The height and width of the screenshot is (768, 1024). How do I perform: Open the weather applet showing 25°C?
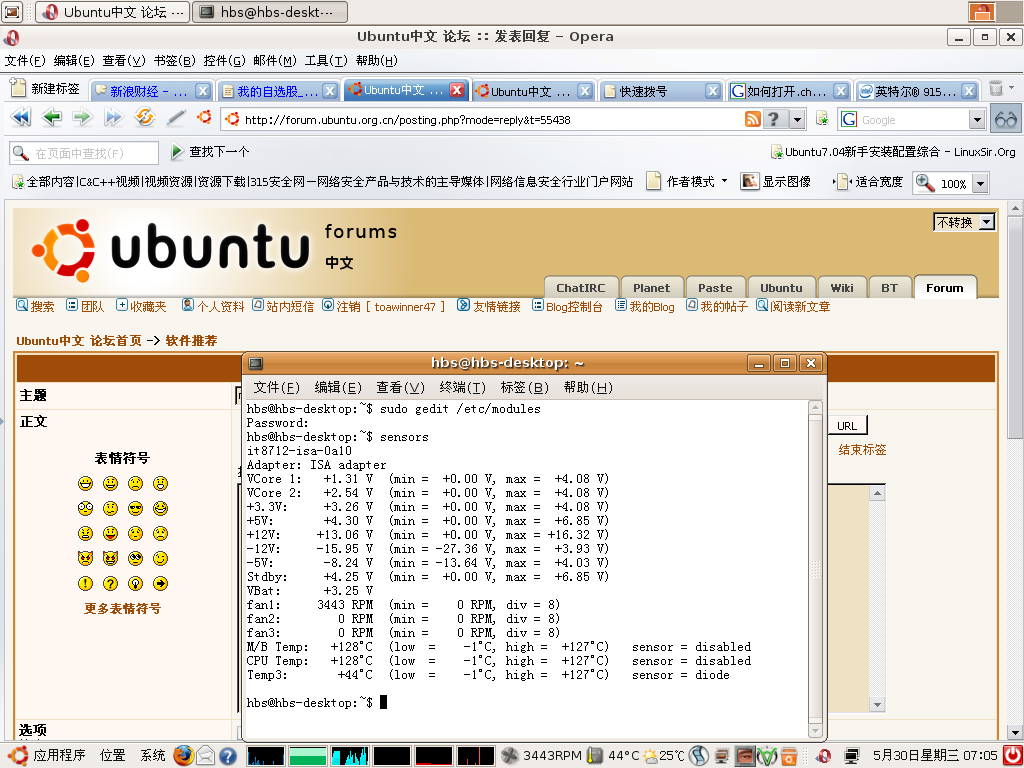664,756
